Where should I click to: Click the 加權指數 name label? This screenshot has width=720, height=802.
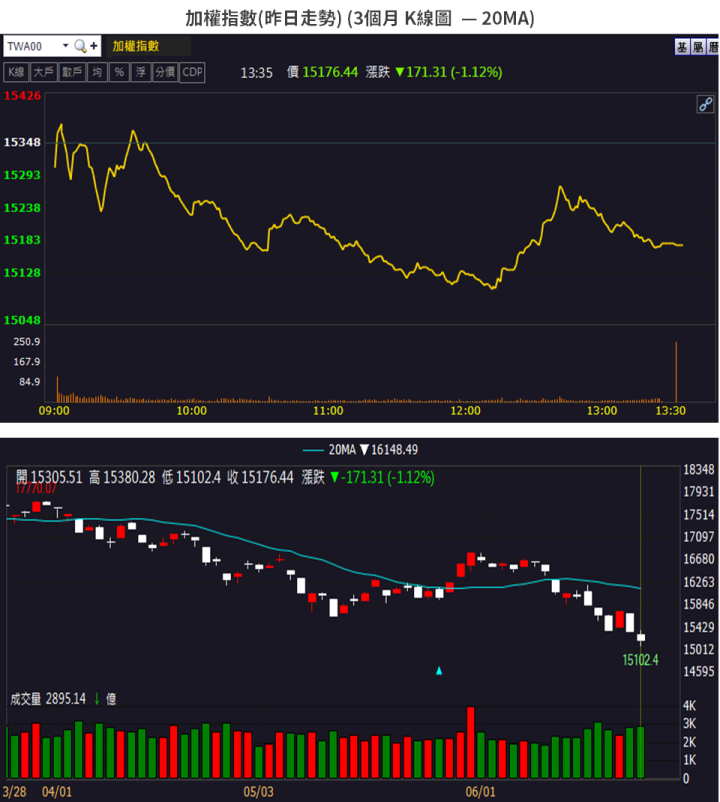click(136, 46)
